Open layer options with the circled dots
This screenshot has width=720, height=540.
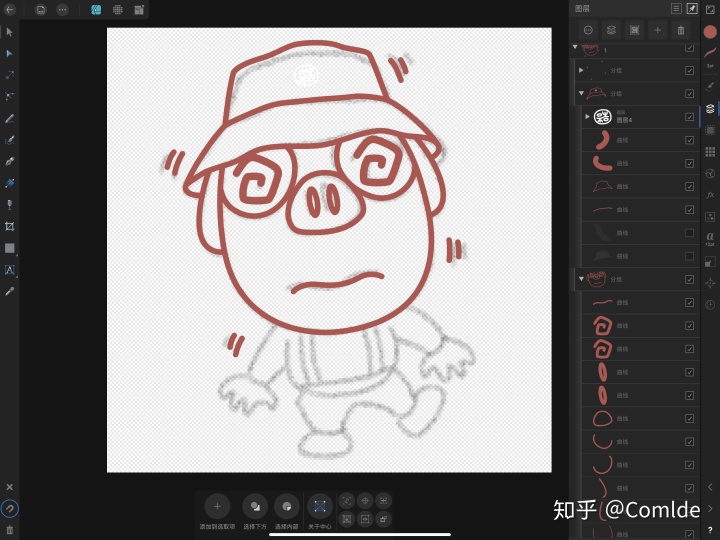pos(588,30)
